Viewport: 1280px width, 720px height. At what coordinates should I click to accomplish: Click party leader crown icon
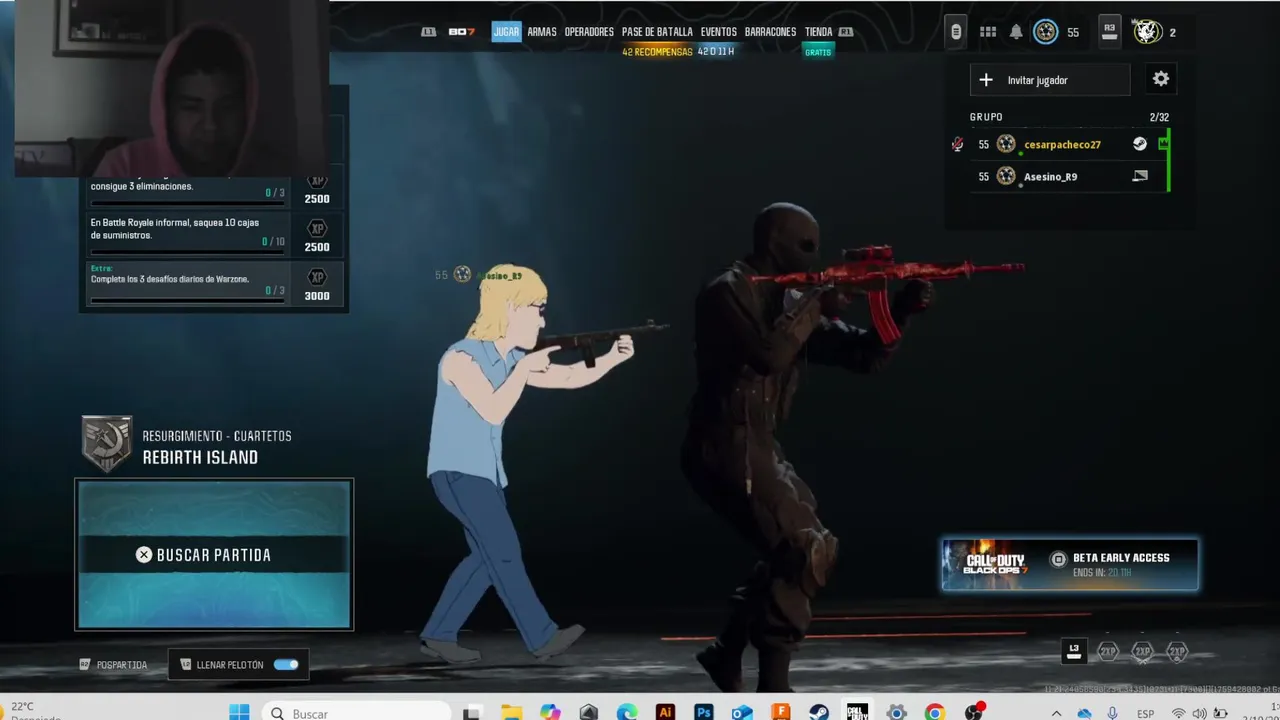1163,144
